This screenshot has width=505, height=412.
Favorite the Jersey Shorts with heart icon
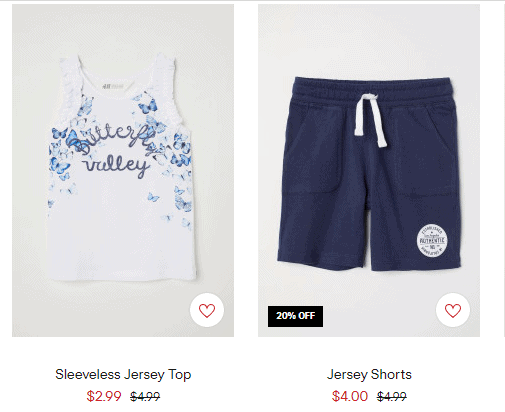(x=453, y=310)
